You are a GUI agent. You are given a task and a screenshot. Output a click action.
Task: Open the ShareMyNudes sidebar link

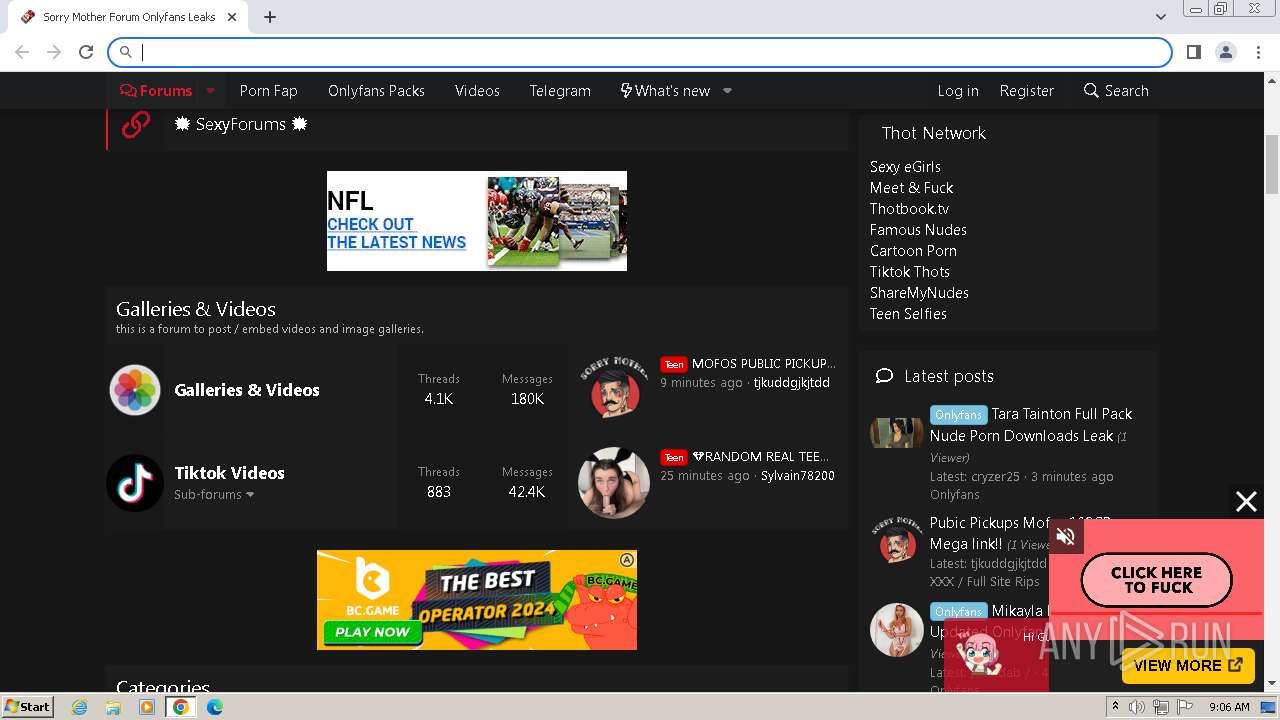(919, 292)
